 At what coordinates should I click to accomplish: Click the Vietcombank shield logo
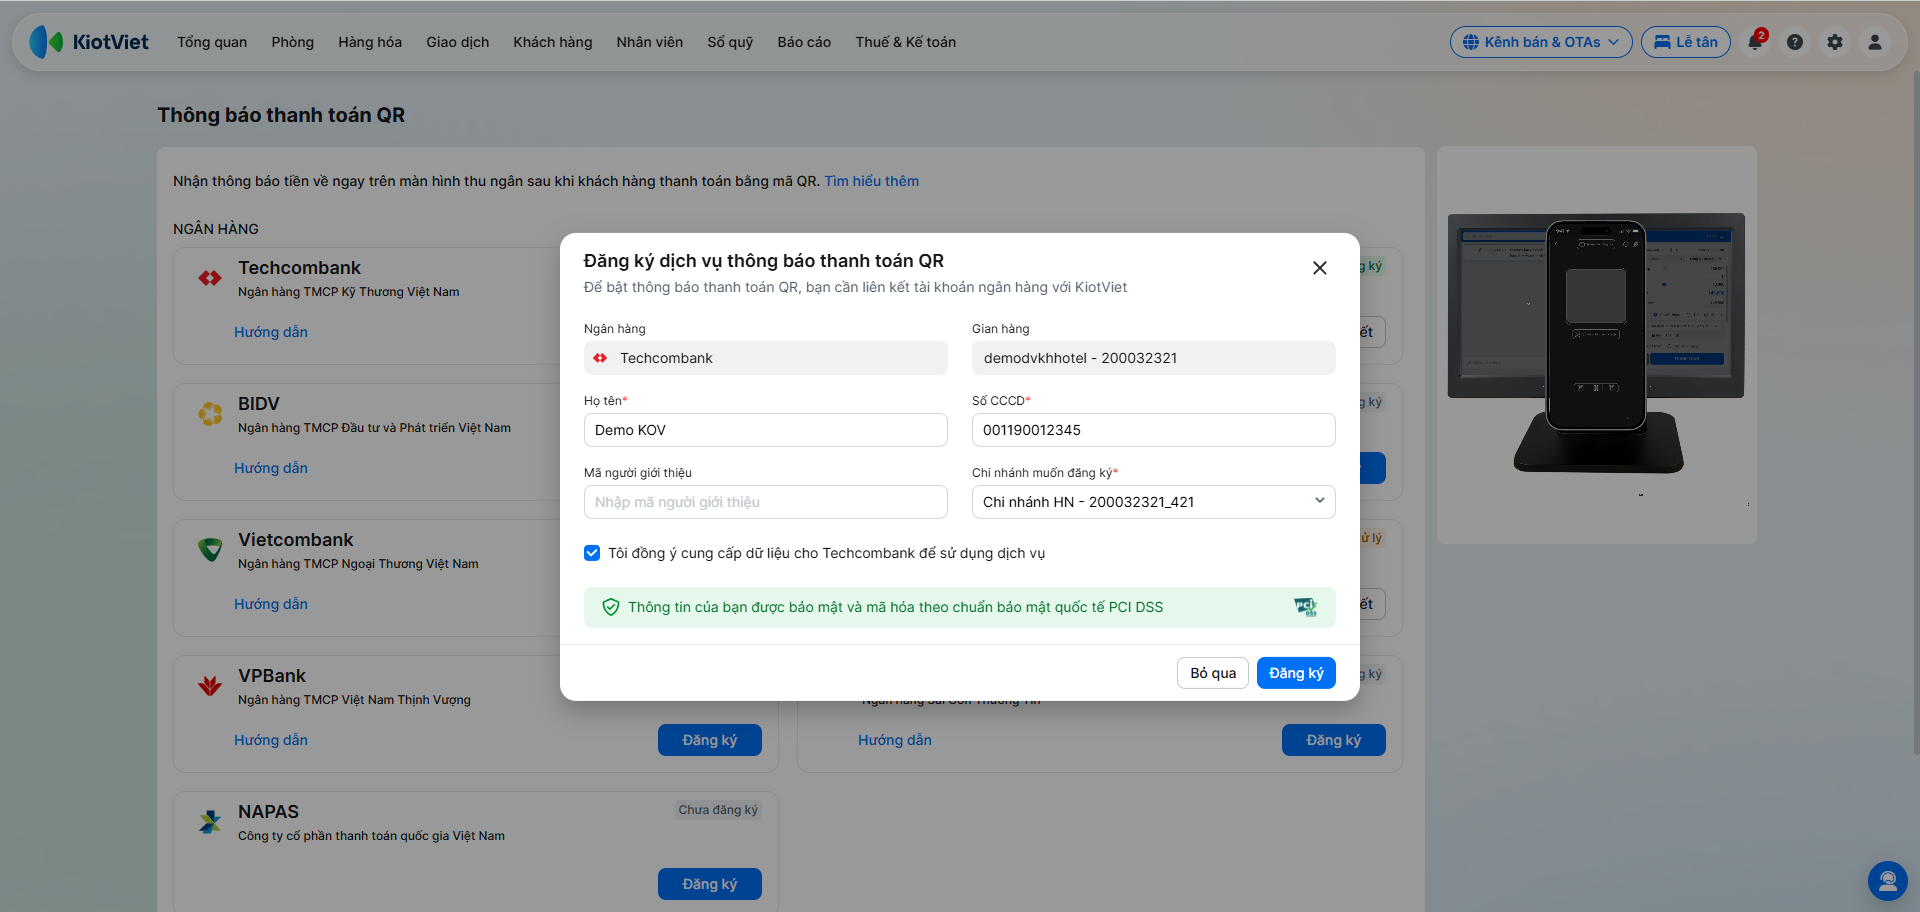[210, 549]
